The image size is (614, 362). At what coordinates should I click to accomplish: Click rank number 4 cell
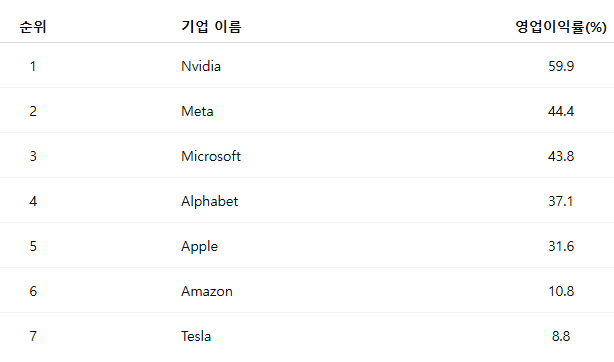tap(33, 201)
